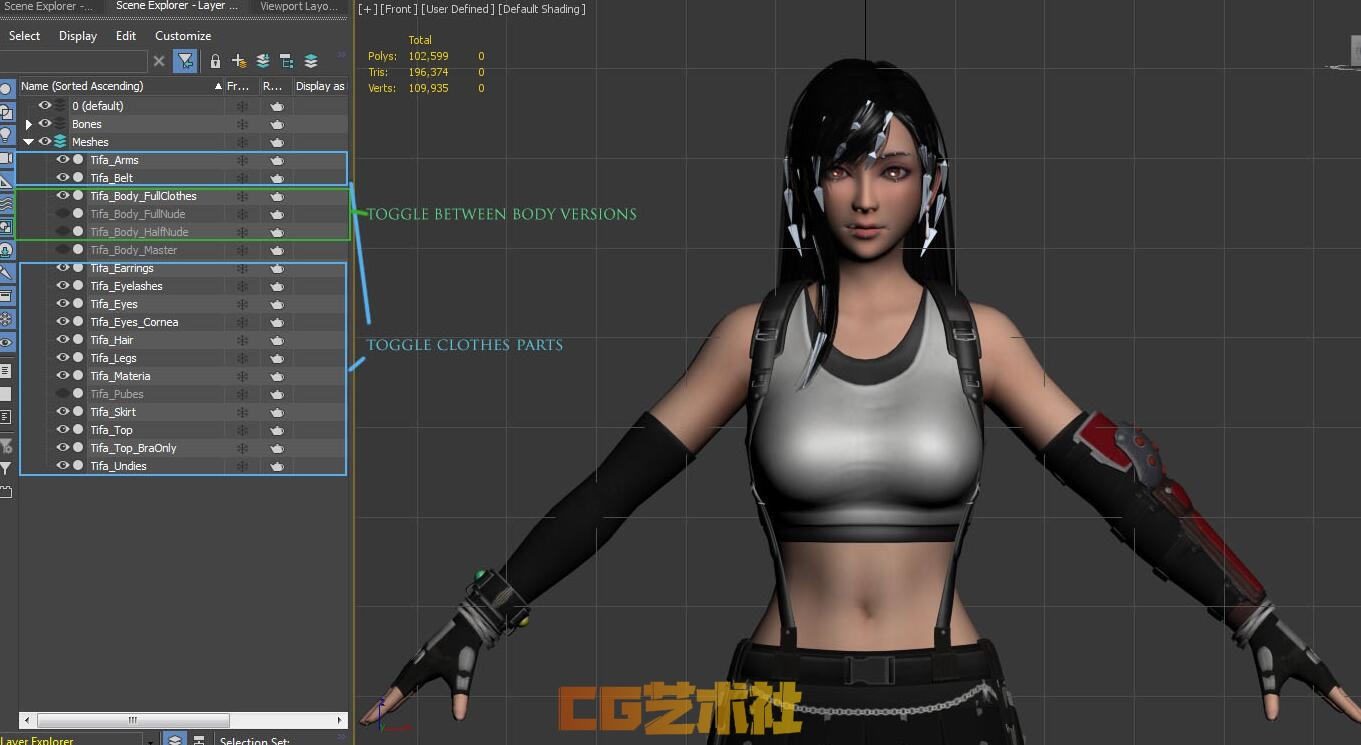Screen dimensions: 1361x745
Task: Click the Renderable column header
Action: 276,86
